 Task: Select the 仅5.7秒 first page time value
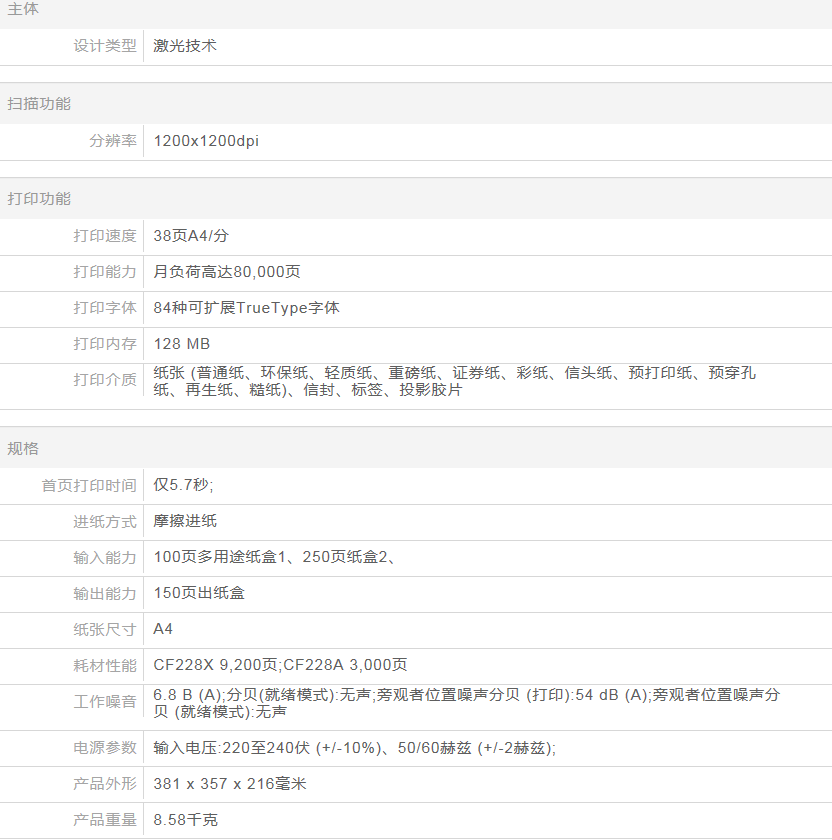[x=183, y=485]
